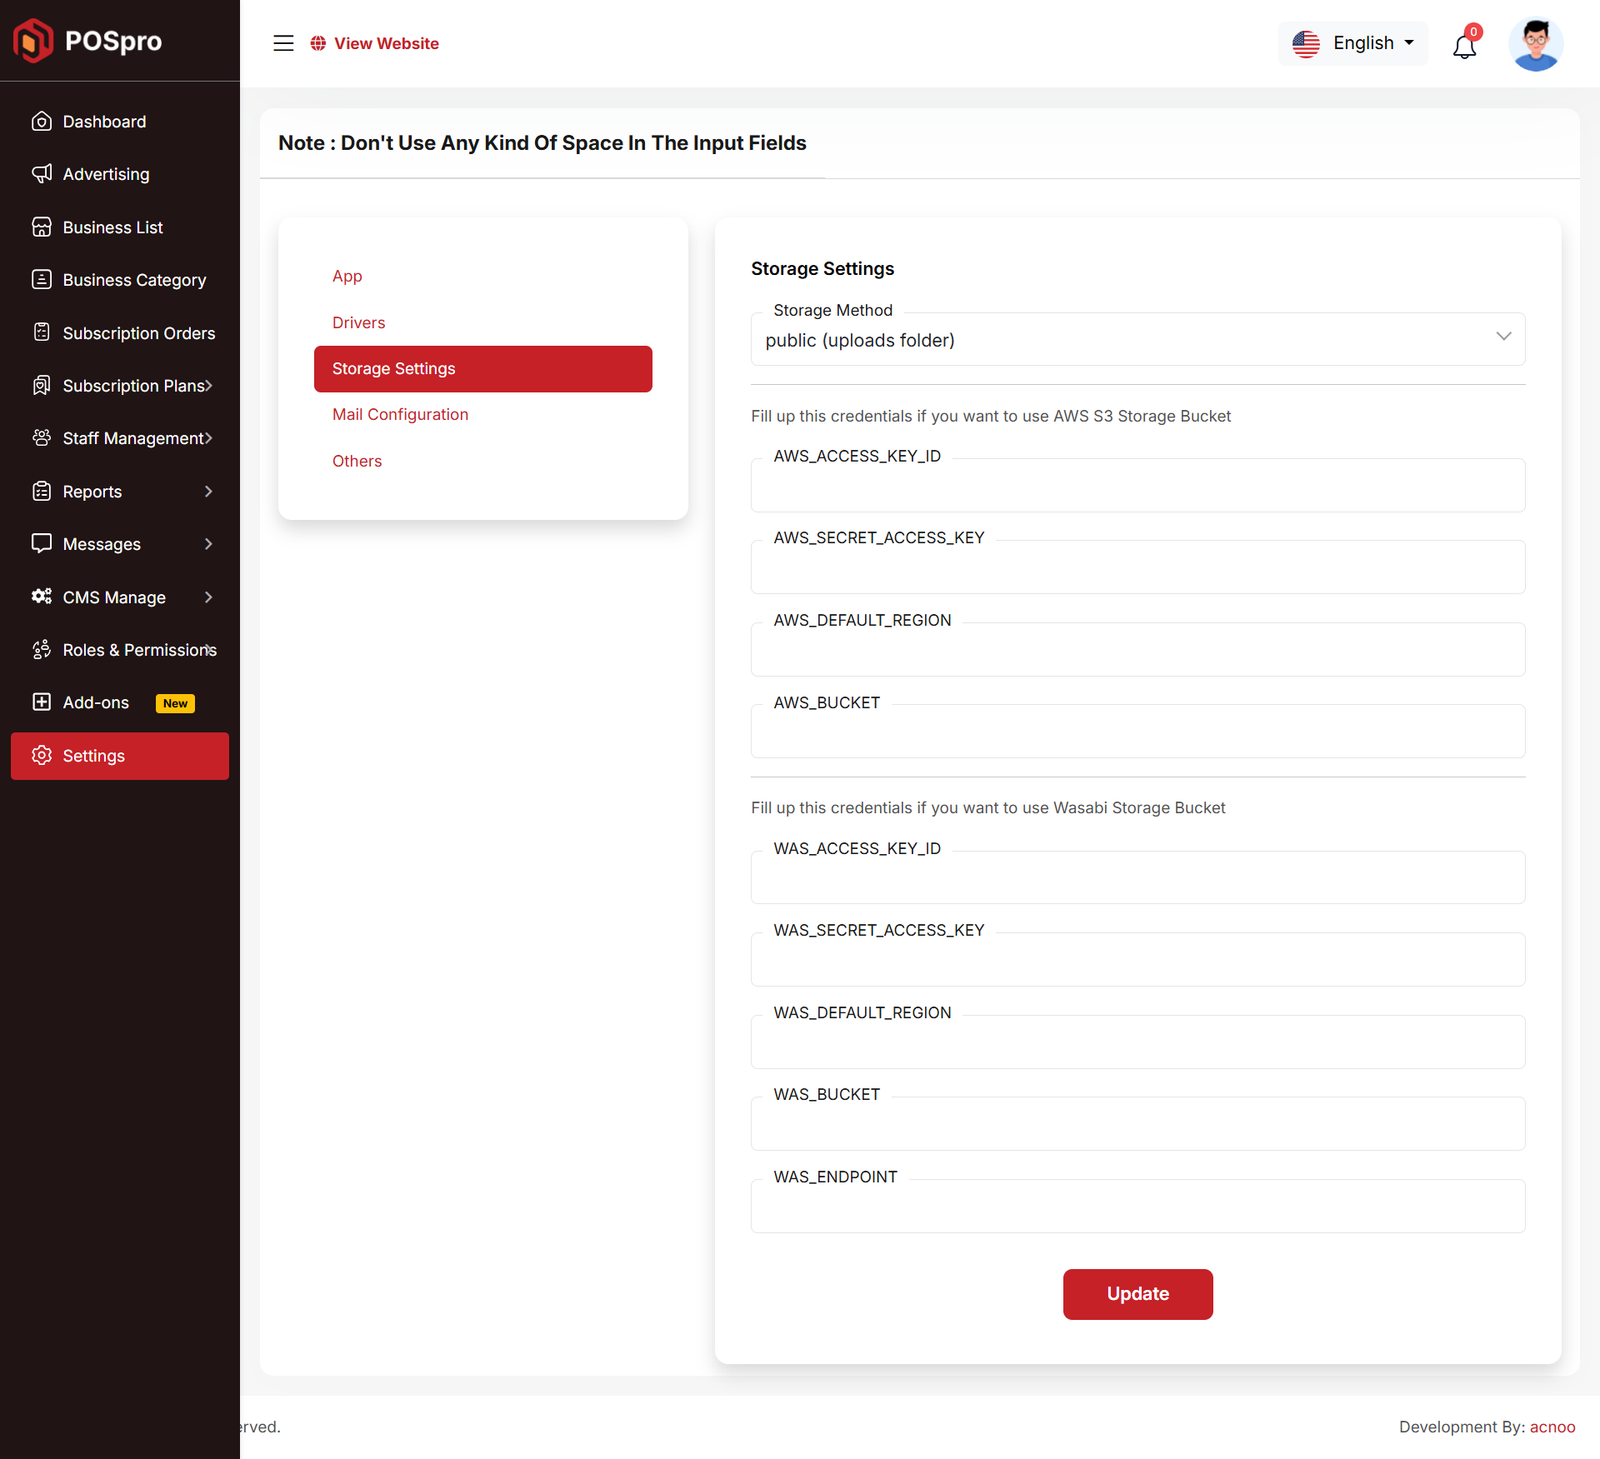This screenshot has width=1600, height=1459.
Task: Follow the View Website link
Action: click(386, 43)
